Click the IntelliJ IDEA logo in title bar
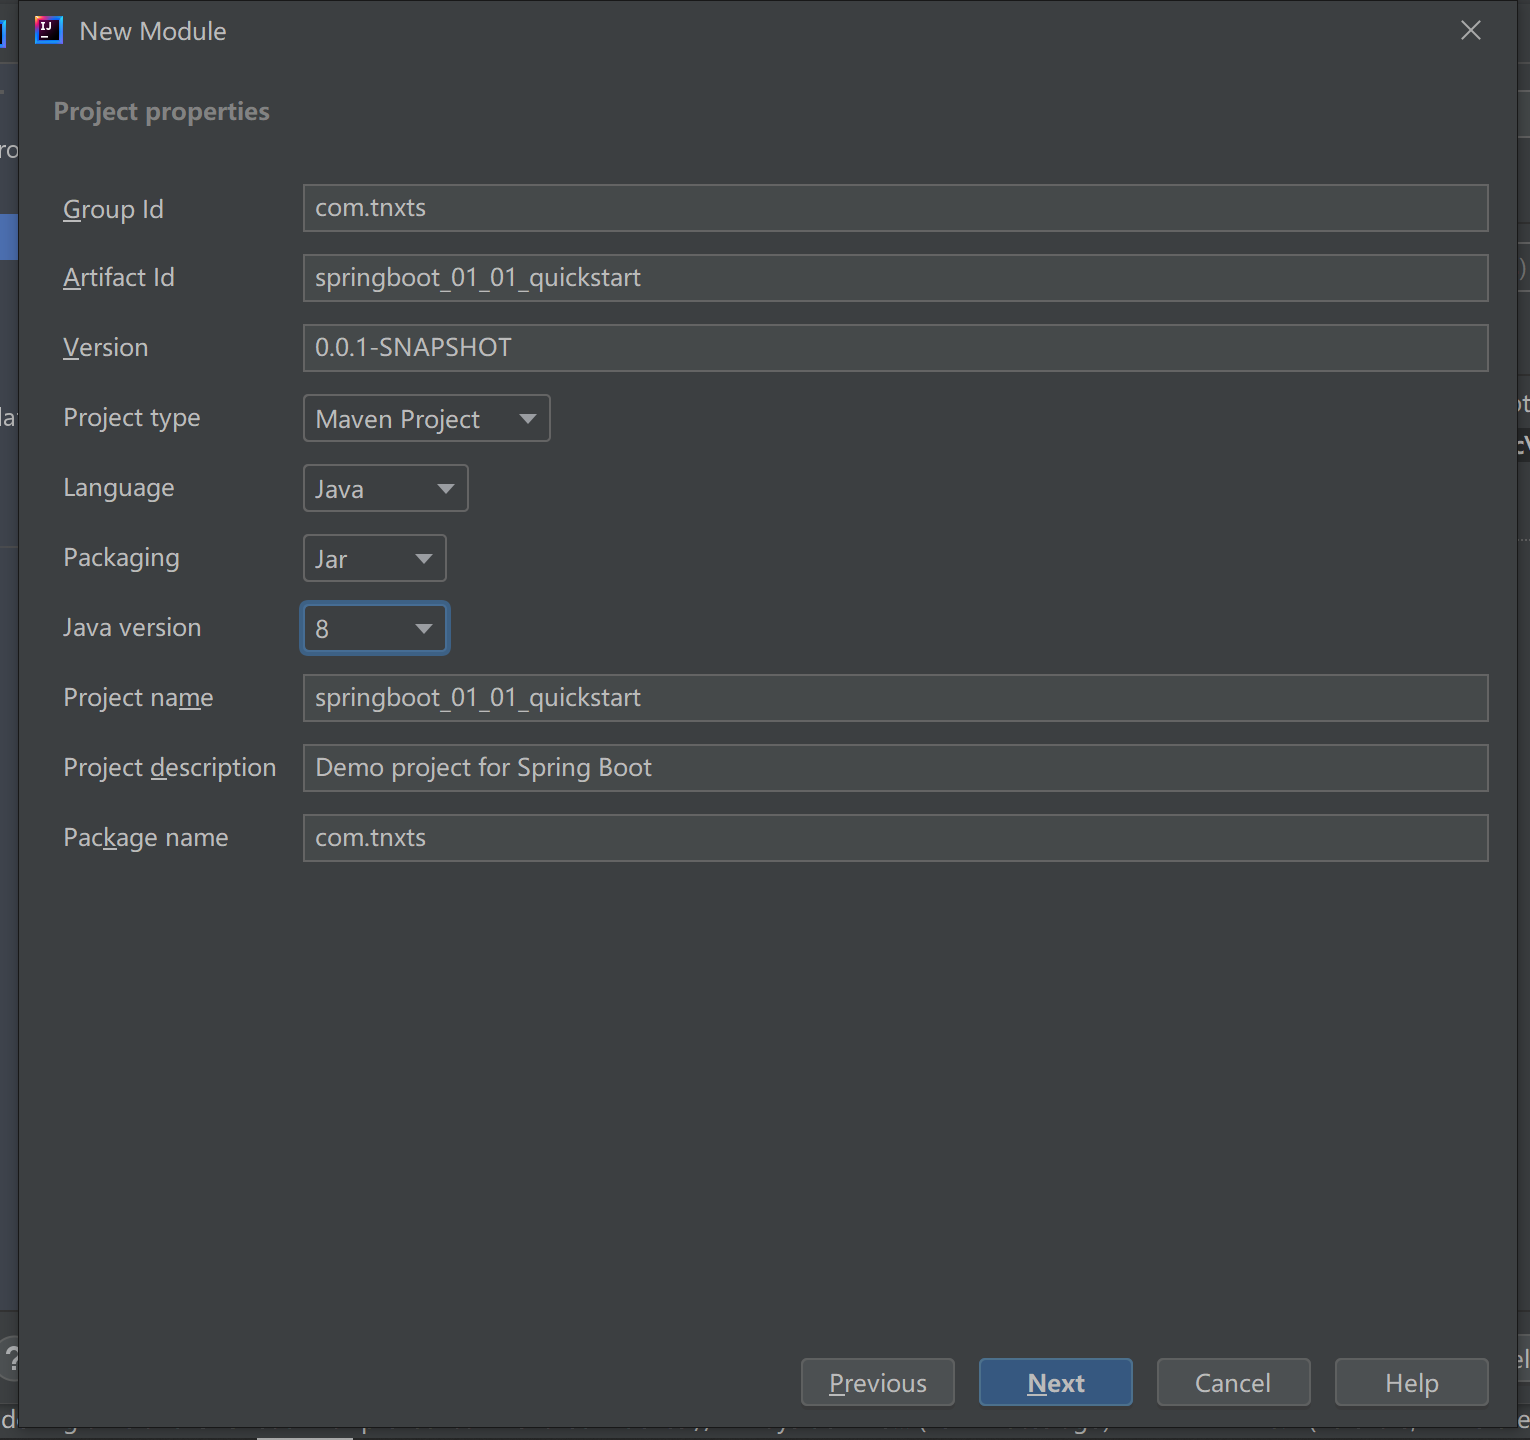The height and width of the screenshot is (1440, 1530). pos(48,31)
